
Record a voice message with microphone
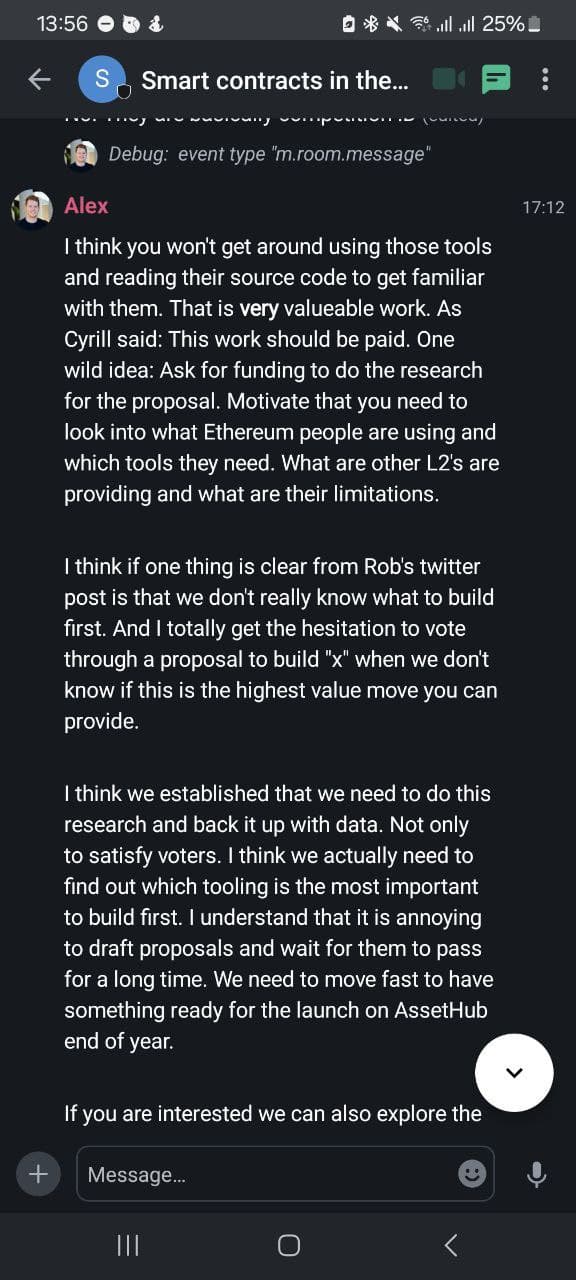(x=537, y=1174)
